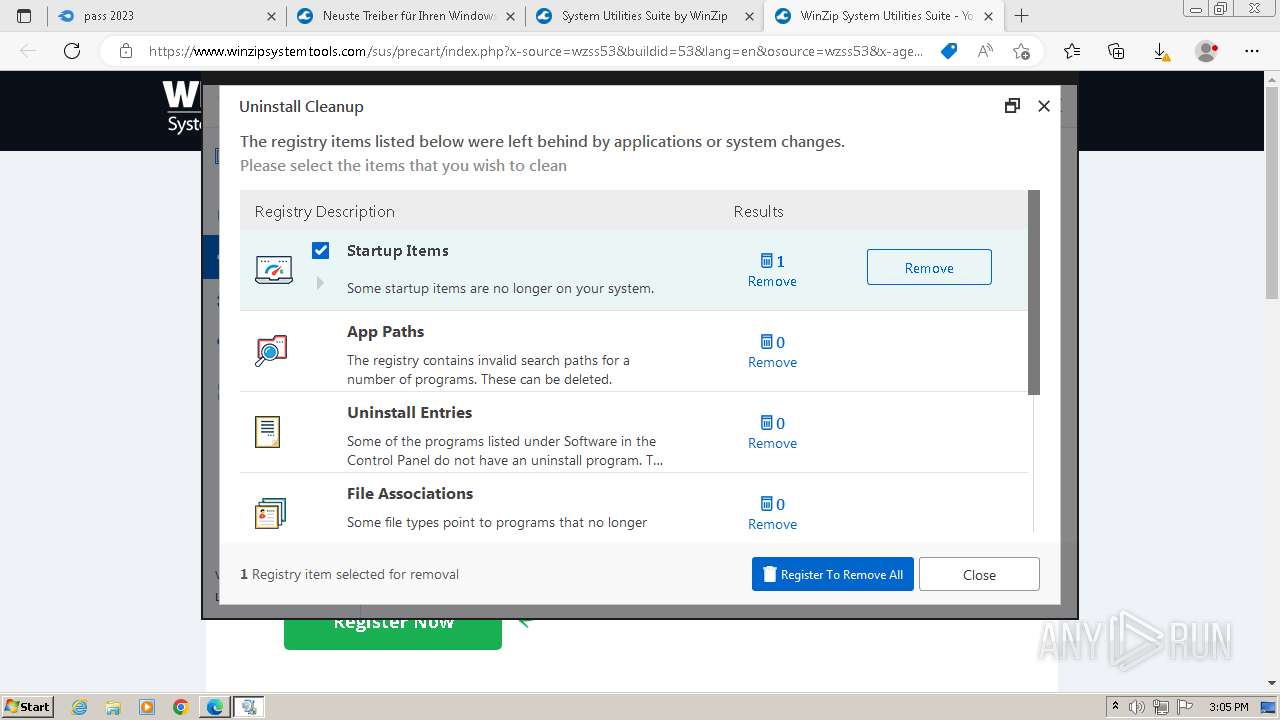Viewport: 1280px width, 720px height.
Task: Uncheck the Startup Items checkbox
Action: 320,250
